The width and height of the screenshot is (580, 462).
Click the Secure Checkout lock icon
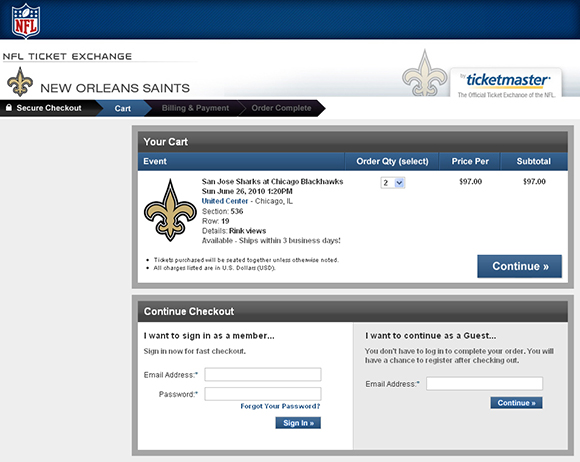(x=9, y=108)
